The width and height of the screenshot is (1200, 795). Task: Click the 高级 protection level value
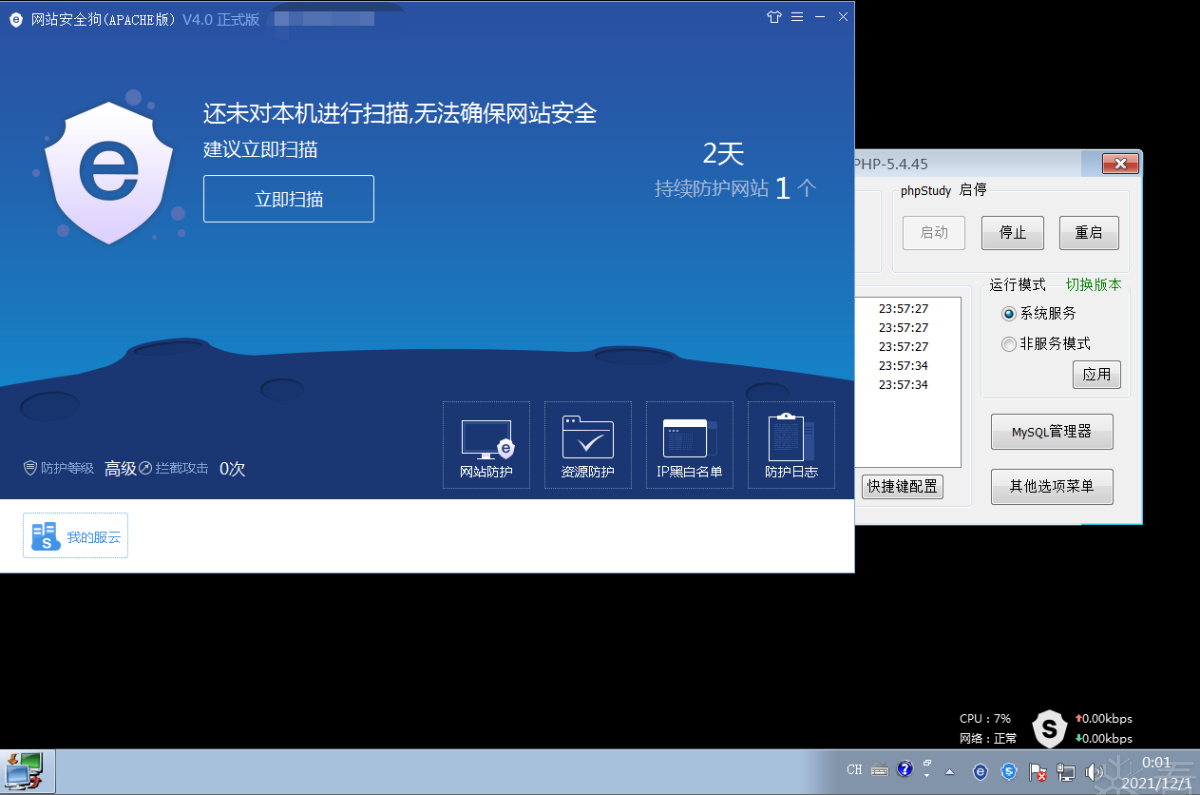120,468
